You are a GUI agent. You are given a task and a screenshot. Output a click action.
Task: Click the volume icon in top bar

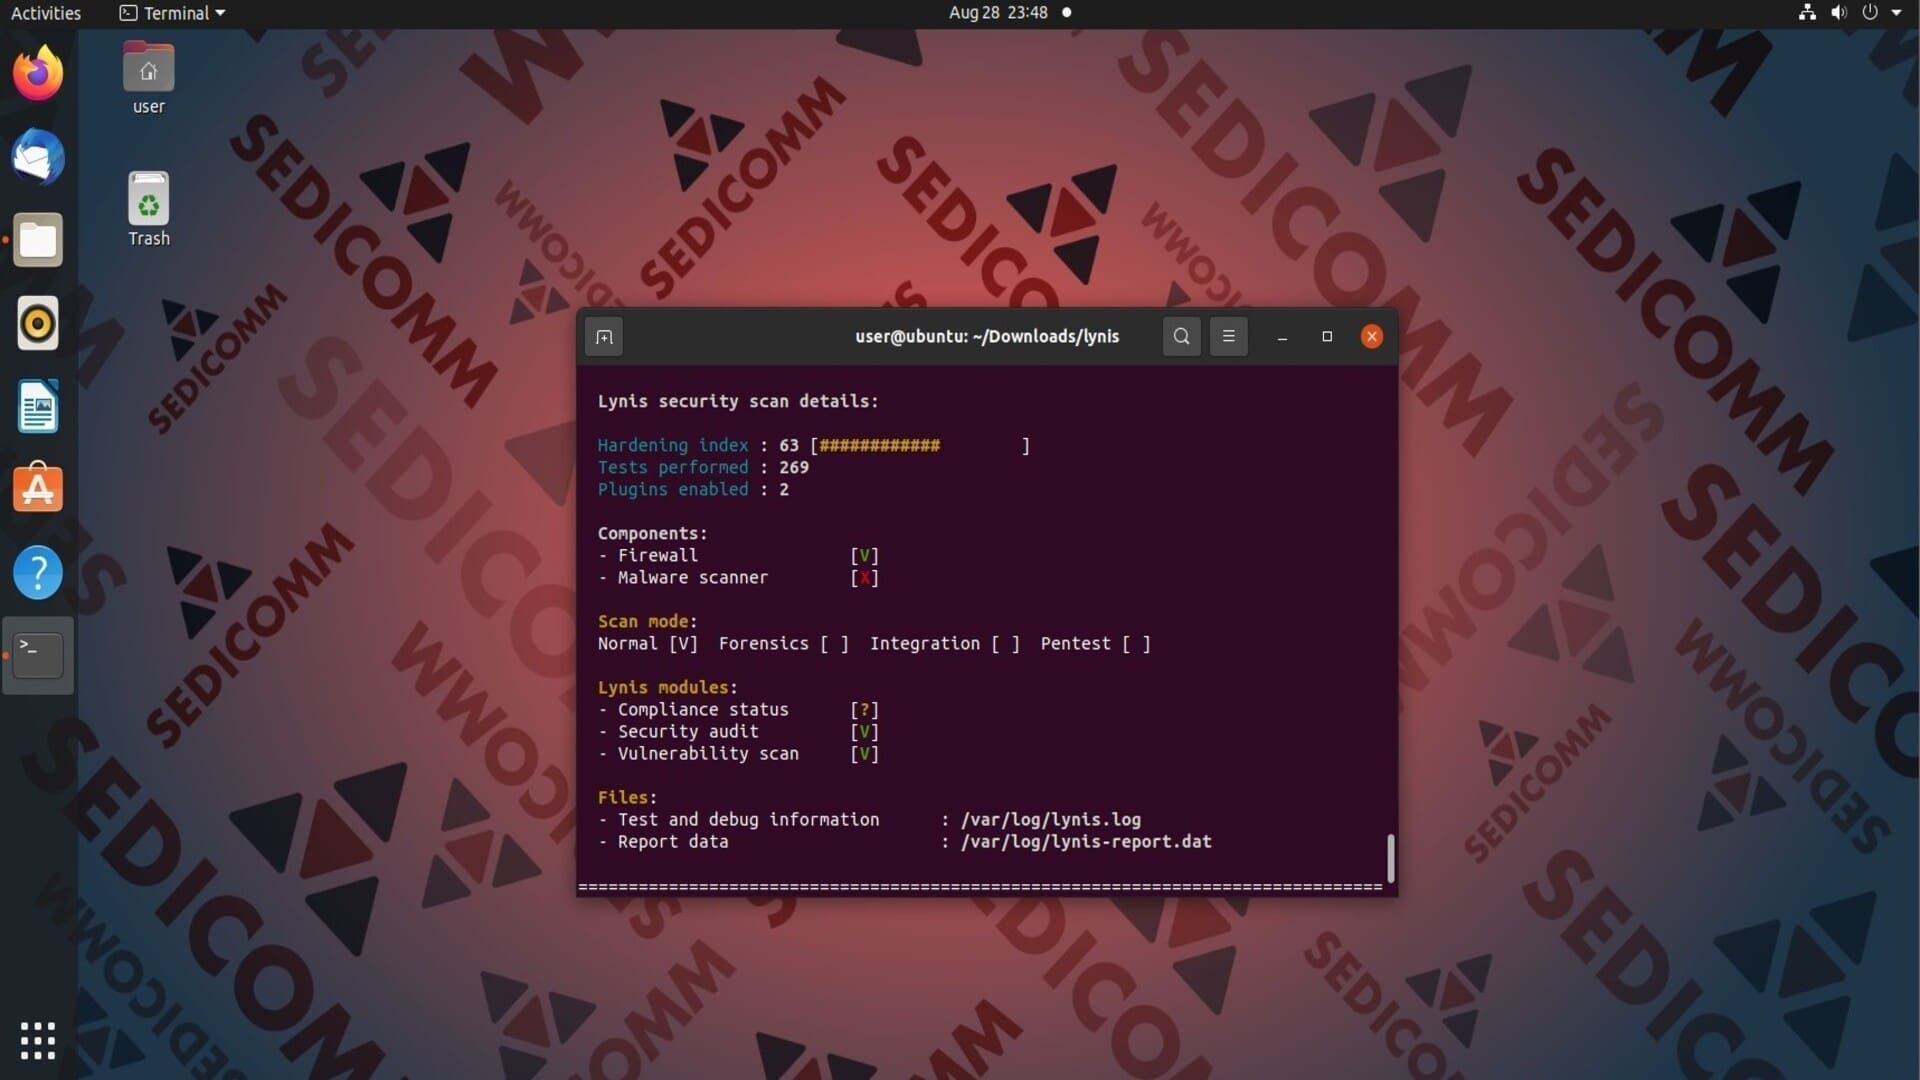(x=1839, y=13)
